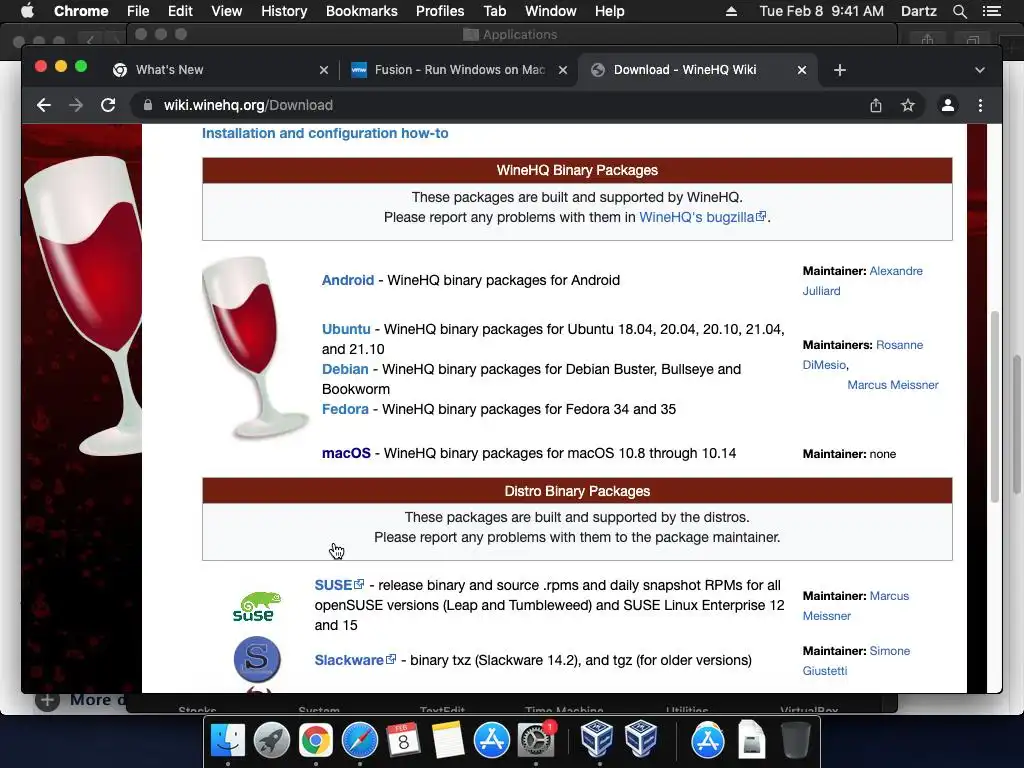Open the Tab menu

pyautogui.click(x=495, y=11)
